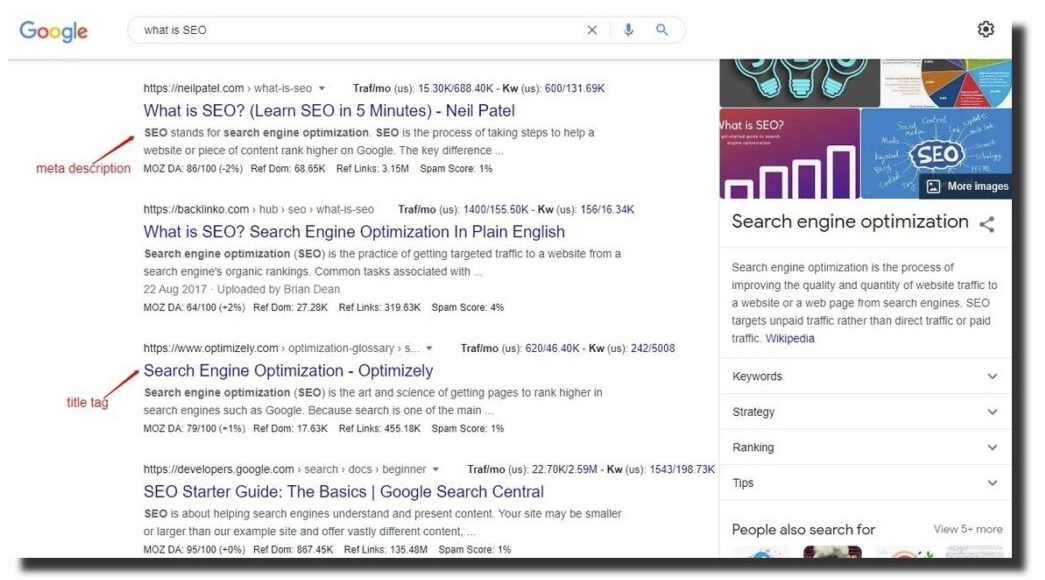Image resolution: width=1045 pixels, height=580 pixels.
Task: Open 'SEO Starter Guide: The Basics' result
Action: click(343, 492)
